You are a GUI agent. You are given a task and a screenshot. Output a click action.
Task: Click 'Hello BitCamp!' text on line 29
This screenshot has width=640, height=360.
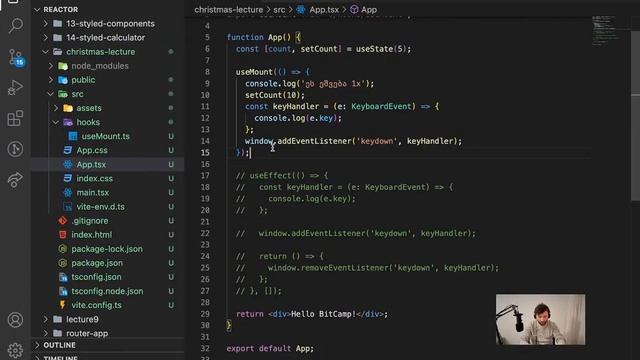[x=323, y=314]
